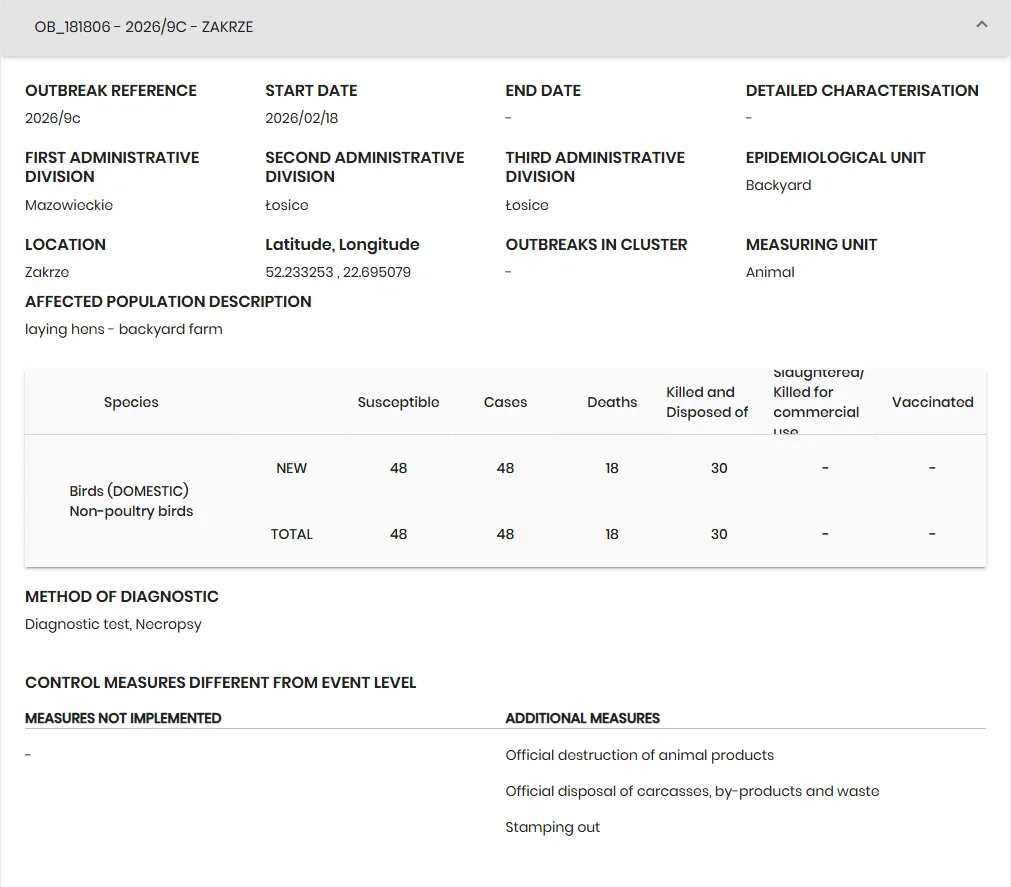Click the NEW row label
Viewport: 1011px width, 887px height.
coord(291,469)
